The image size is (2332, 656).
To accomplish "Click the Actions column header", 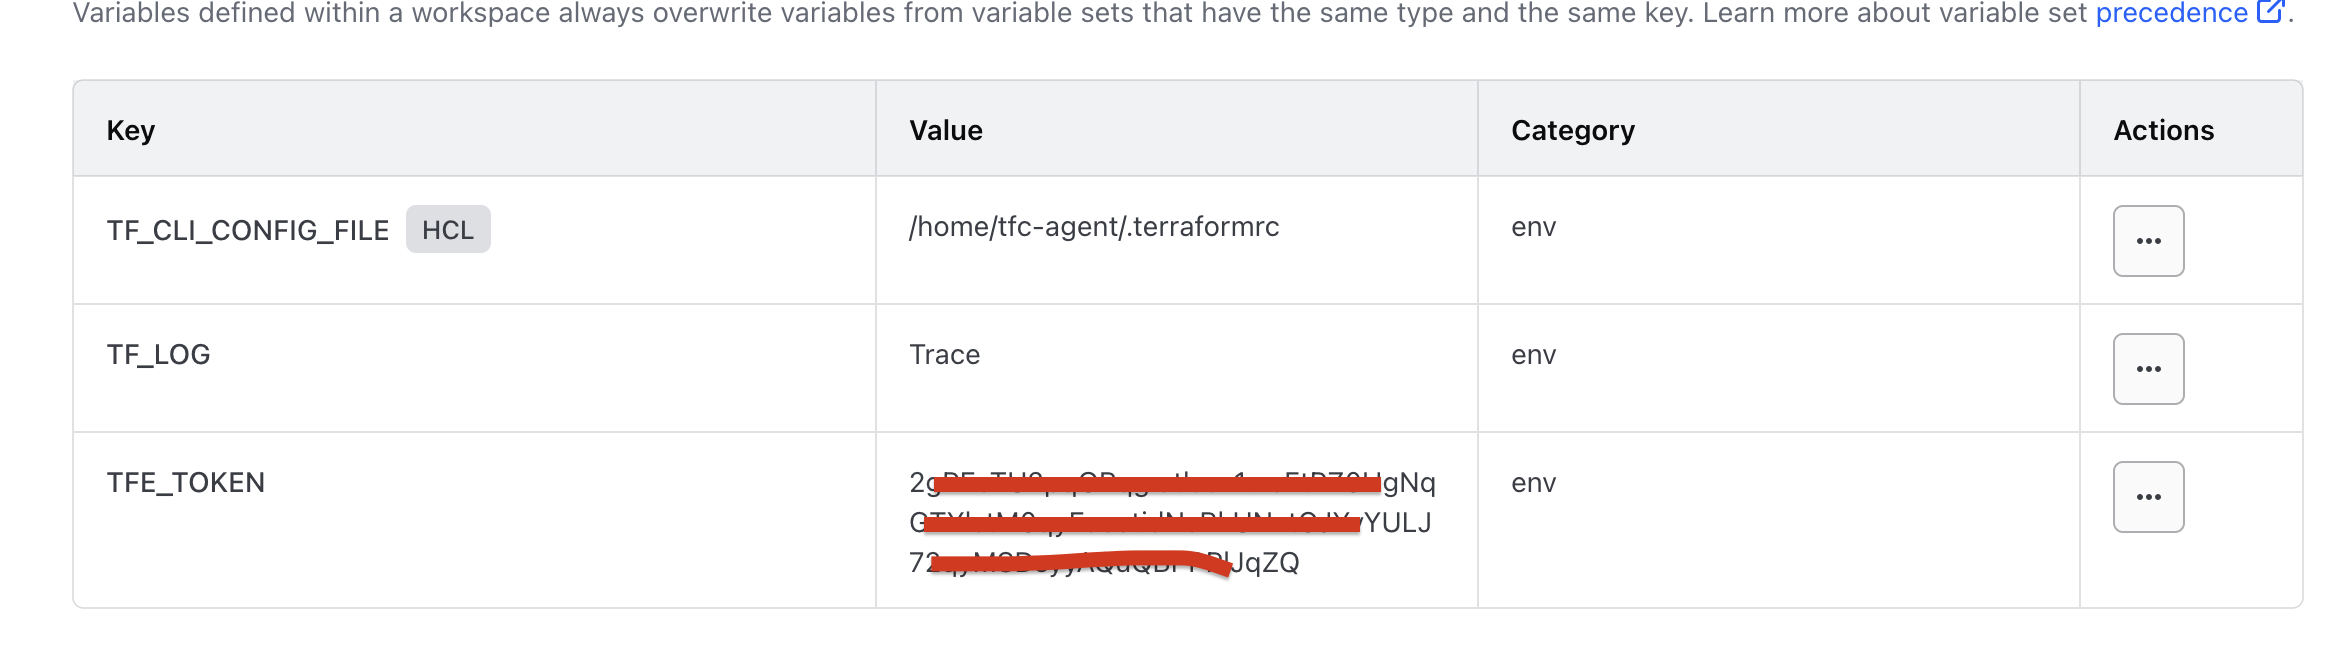I will click(x=2163, y=130).
